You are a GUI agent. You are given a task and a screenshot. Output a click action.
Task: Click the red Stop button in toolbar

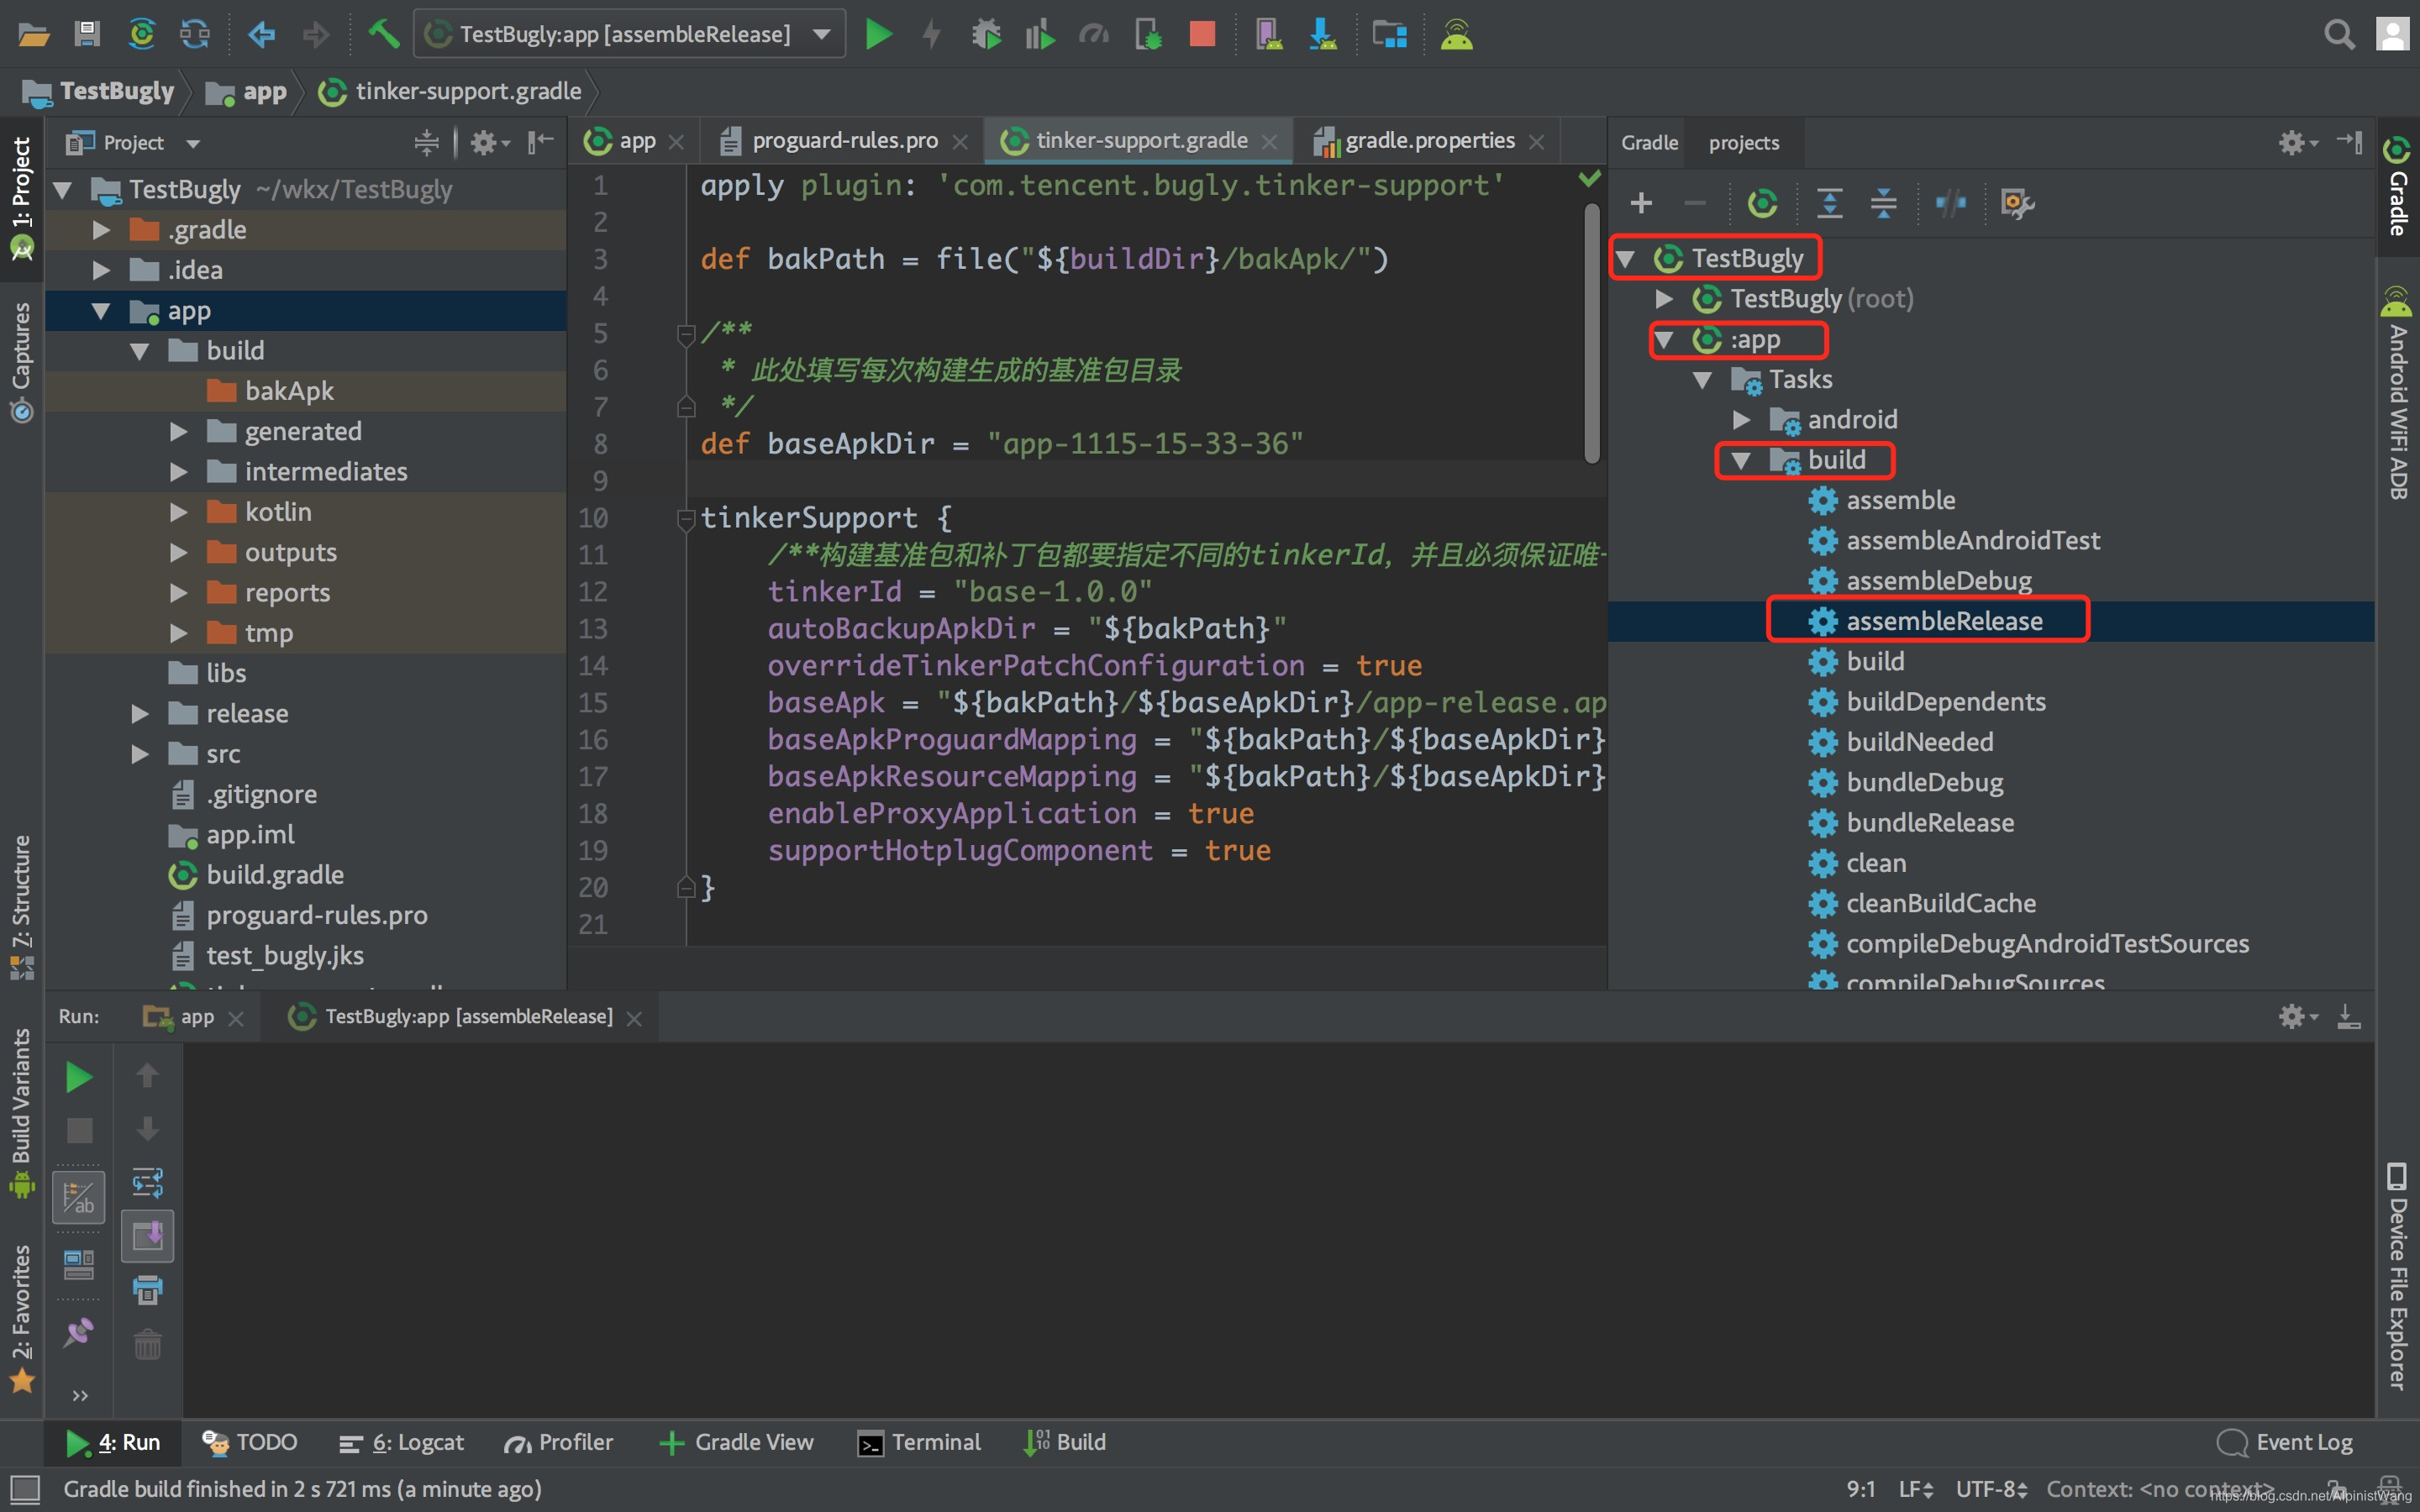coord(1202,35)
